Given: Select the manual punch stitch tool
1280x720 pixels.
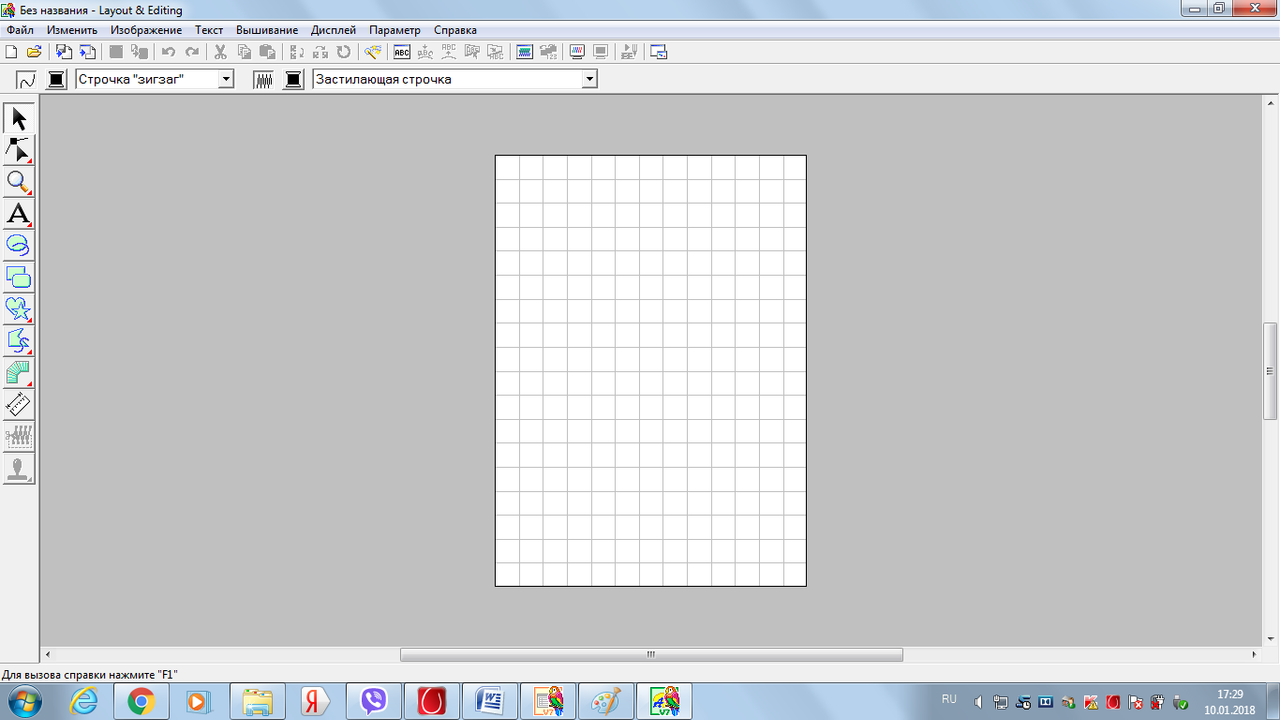Looking at the screenshot, I should [19, 373].
